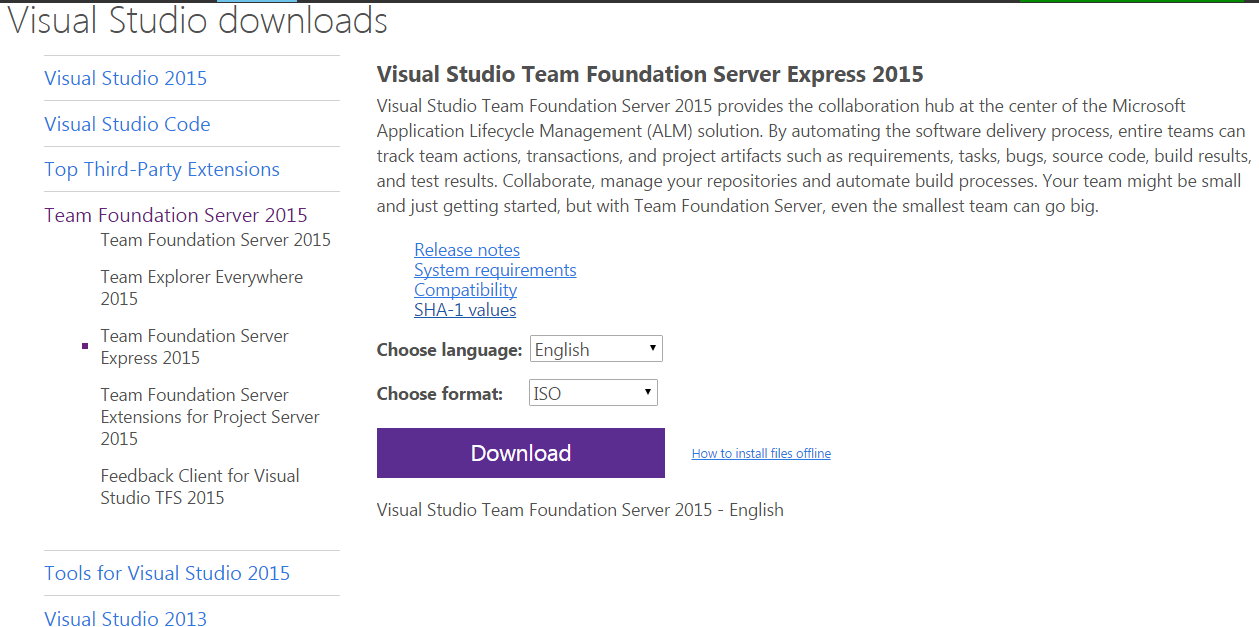Select Team Explorer Everywhere 2015
1259x627 pixels.
tap(201, 288)
